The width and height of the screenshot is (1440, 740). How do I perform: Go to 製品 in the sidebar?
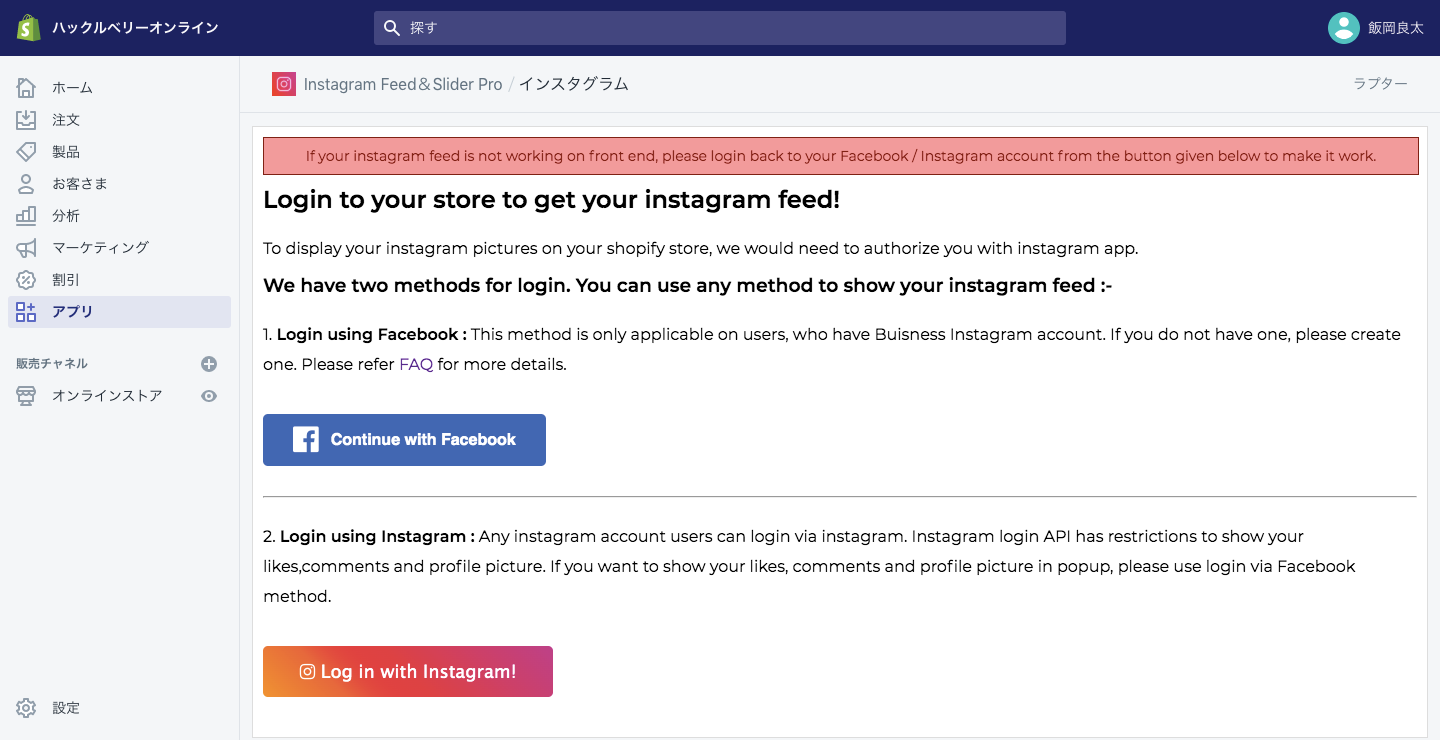tap(119, 152)
